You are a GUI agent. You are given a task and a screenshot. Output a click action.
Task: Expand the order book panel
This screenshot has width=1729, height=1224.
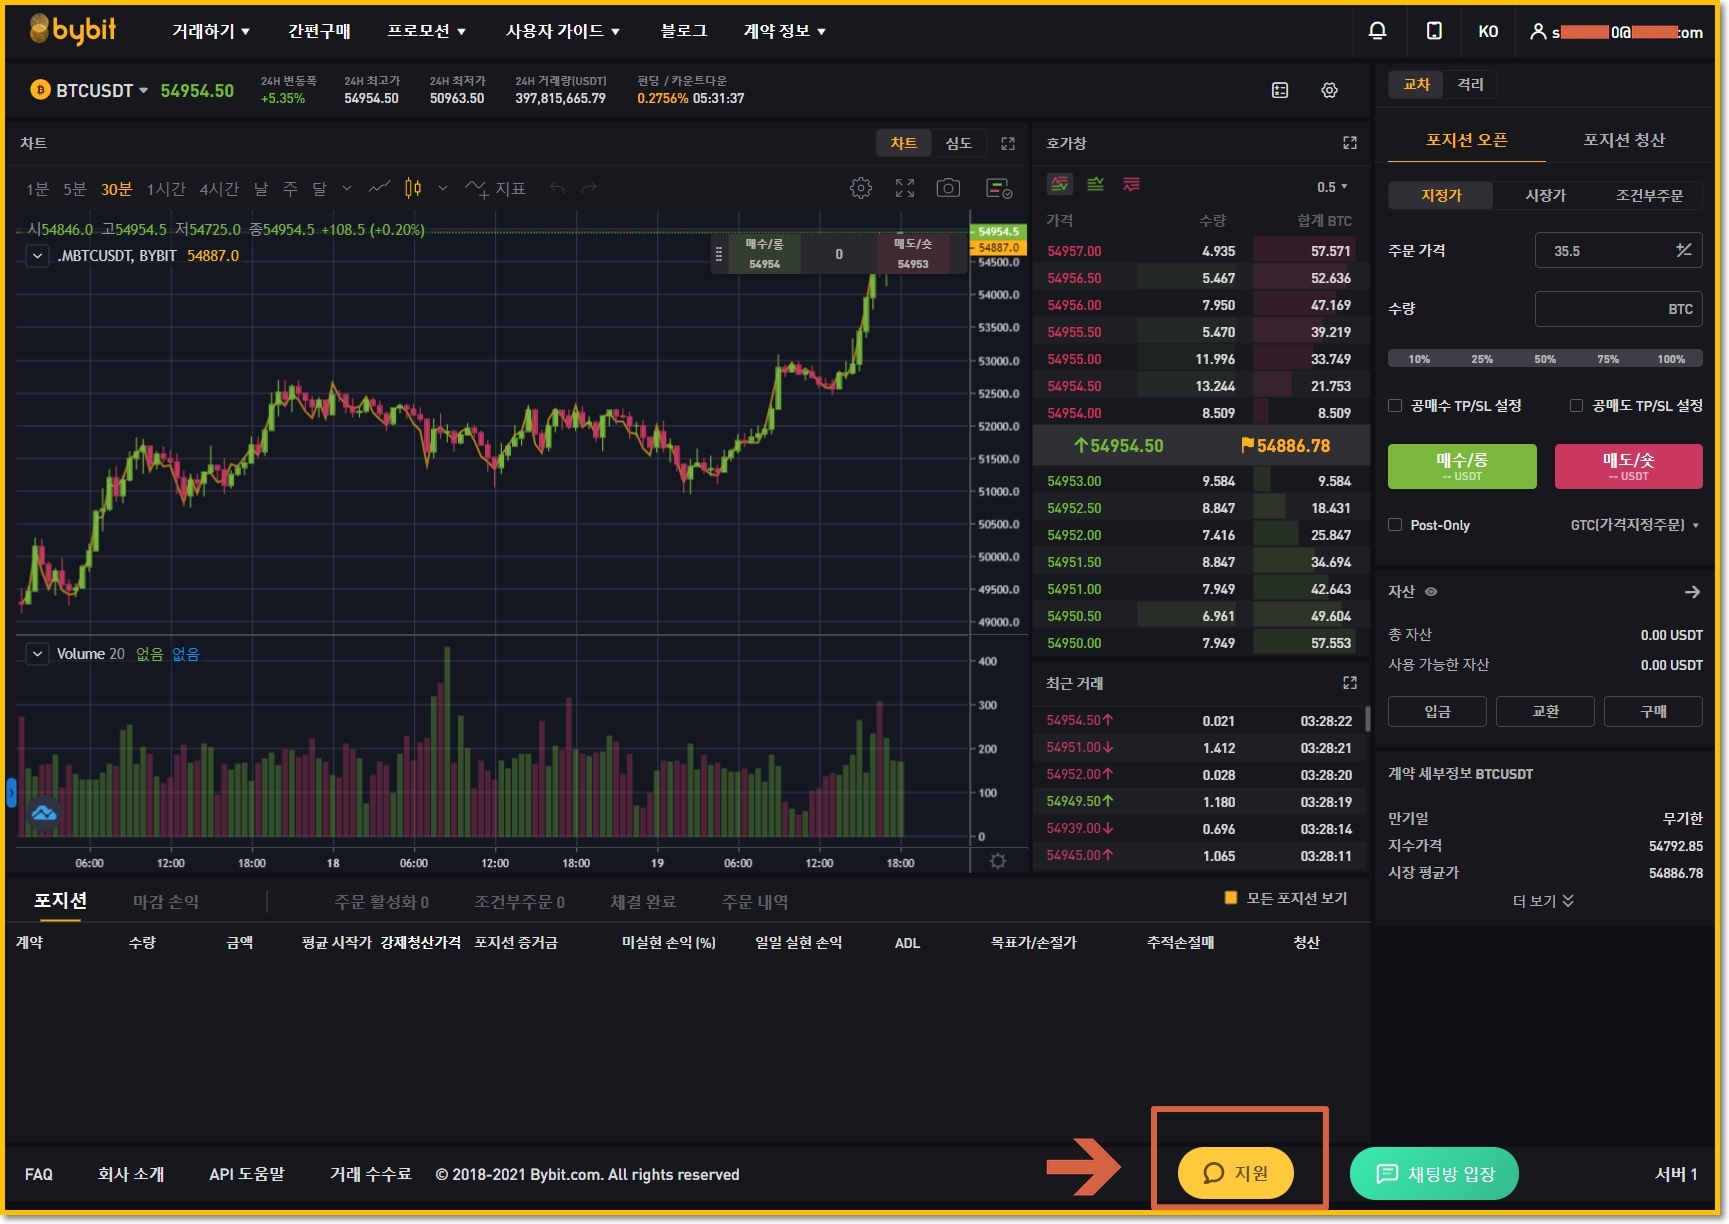tap(1349, 143)
